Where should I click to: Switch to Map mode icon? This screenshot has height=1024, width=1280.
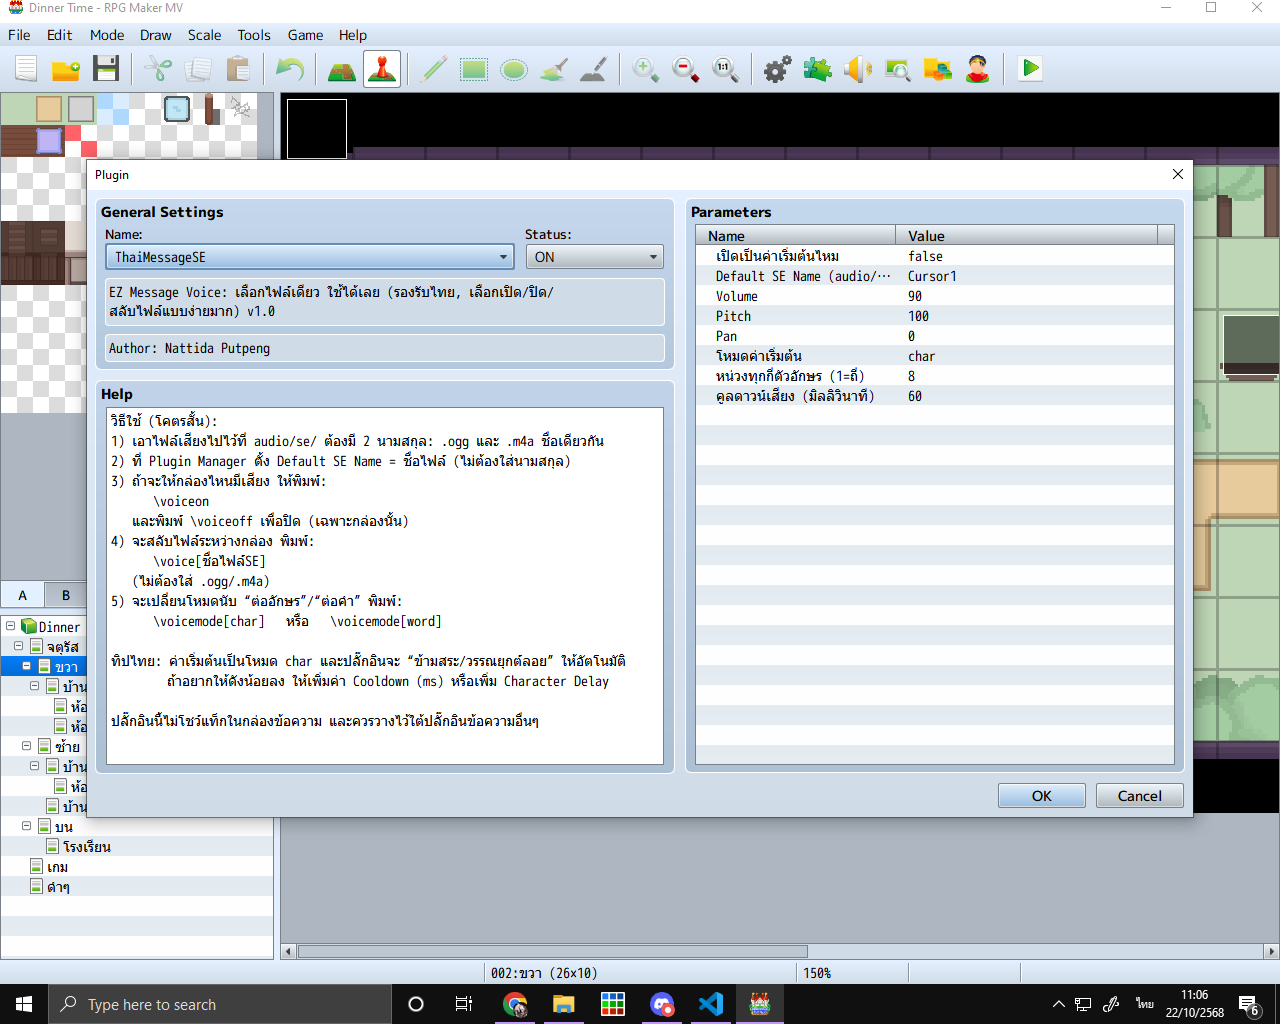342,69
